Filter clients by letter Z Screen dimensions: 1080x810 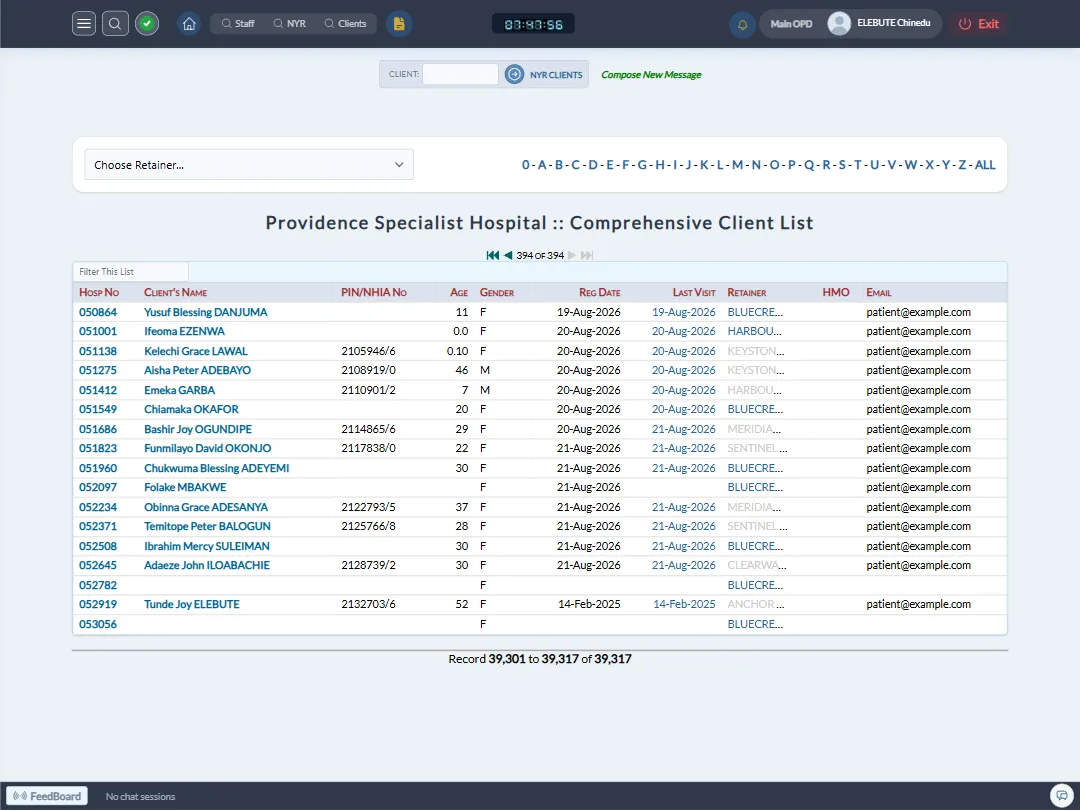point(962,165)
